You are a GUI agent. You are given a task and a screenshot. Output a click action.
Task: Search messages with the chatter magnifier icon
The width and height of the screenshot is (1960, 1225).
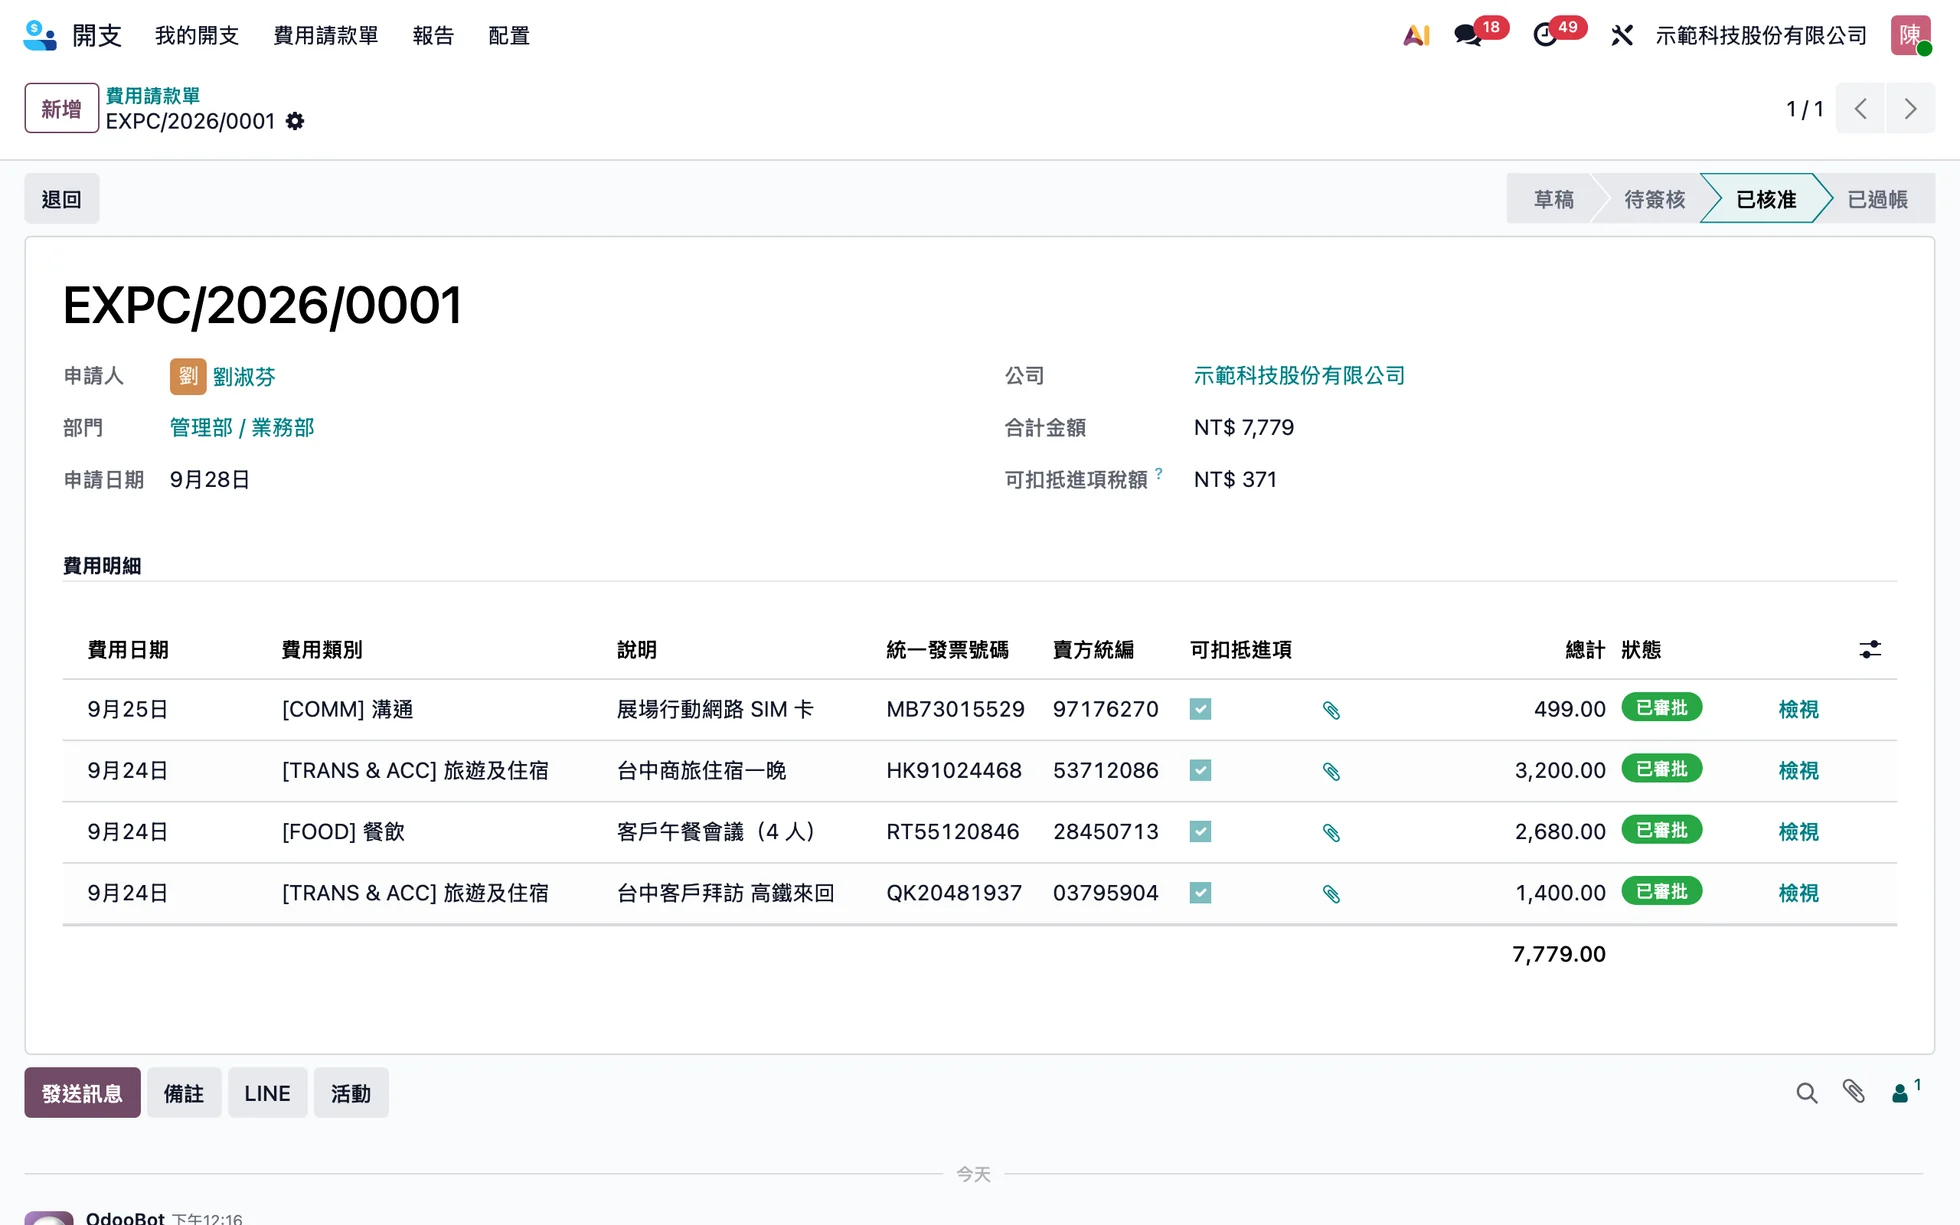(x=1806, y=1093)
